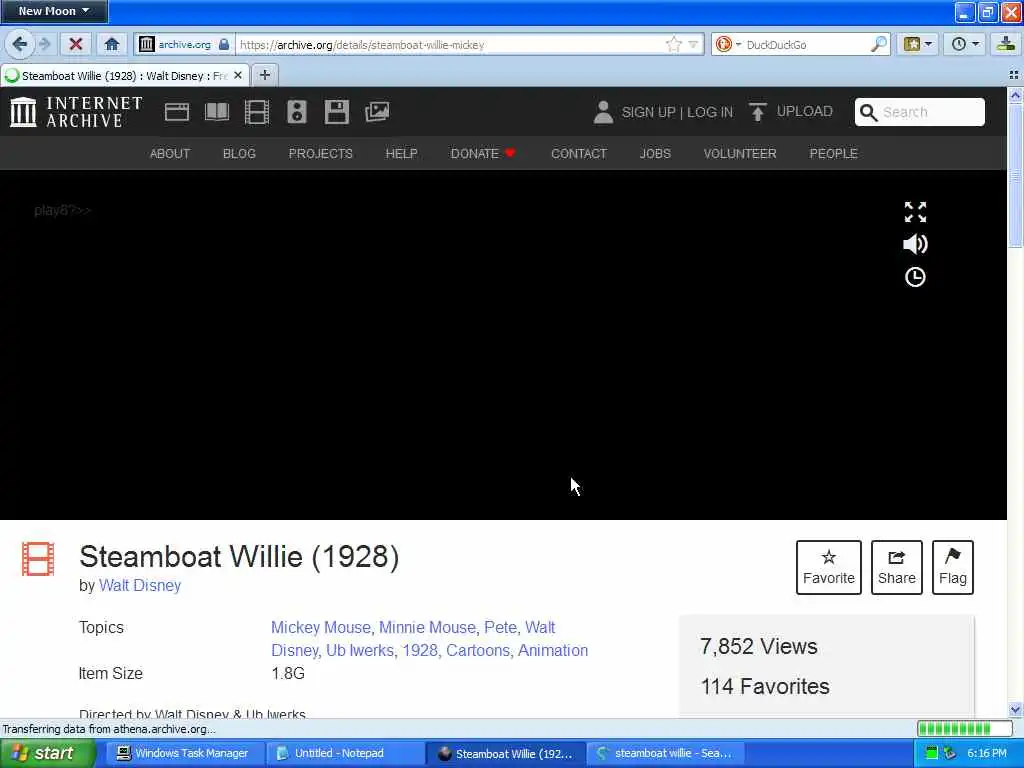Switch to steamboat willie search taskbar window
This screenshot has height=768, width=1024.
coord(666,753)
